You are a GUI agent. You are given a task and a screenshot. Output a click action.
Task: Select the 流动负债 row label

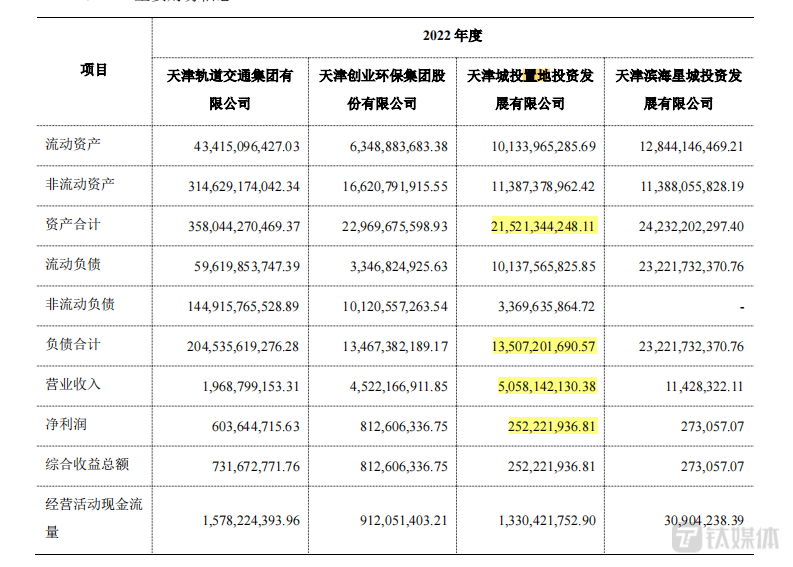click(73, 264)
